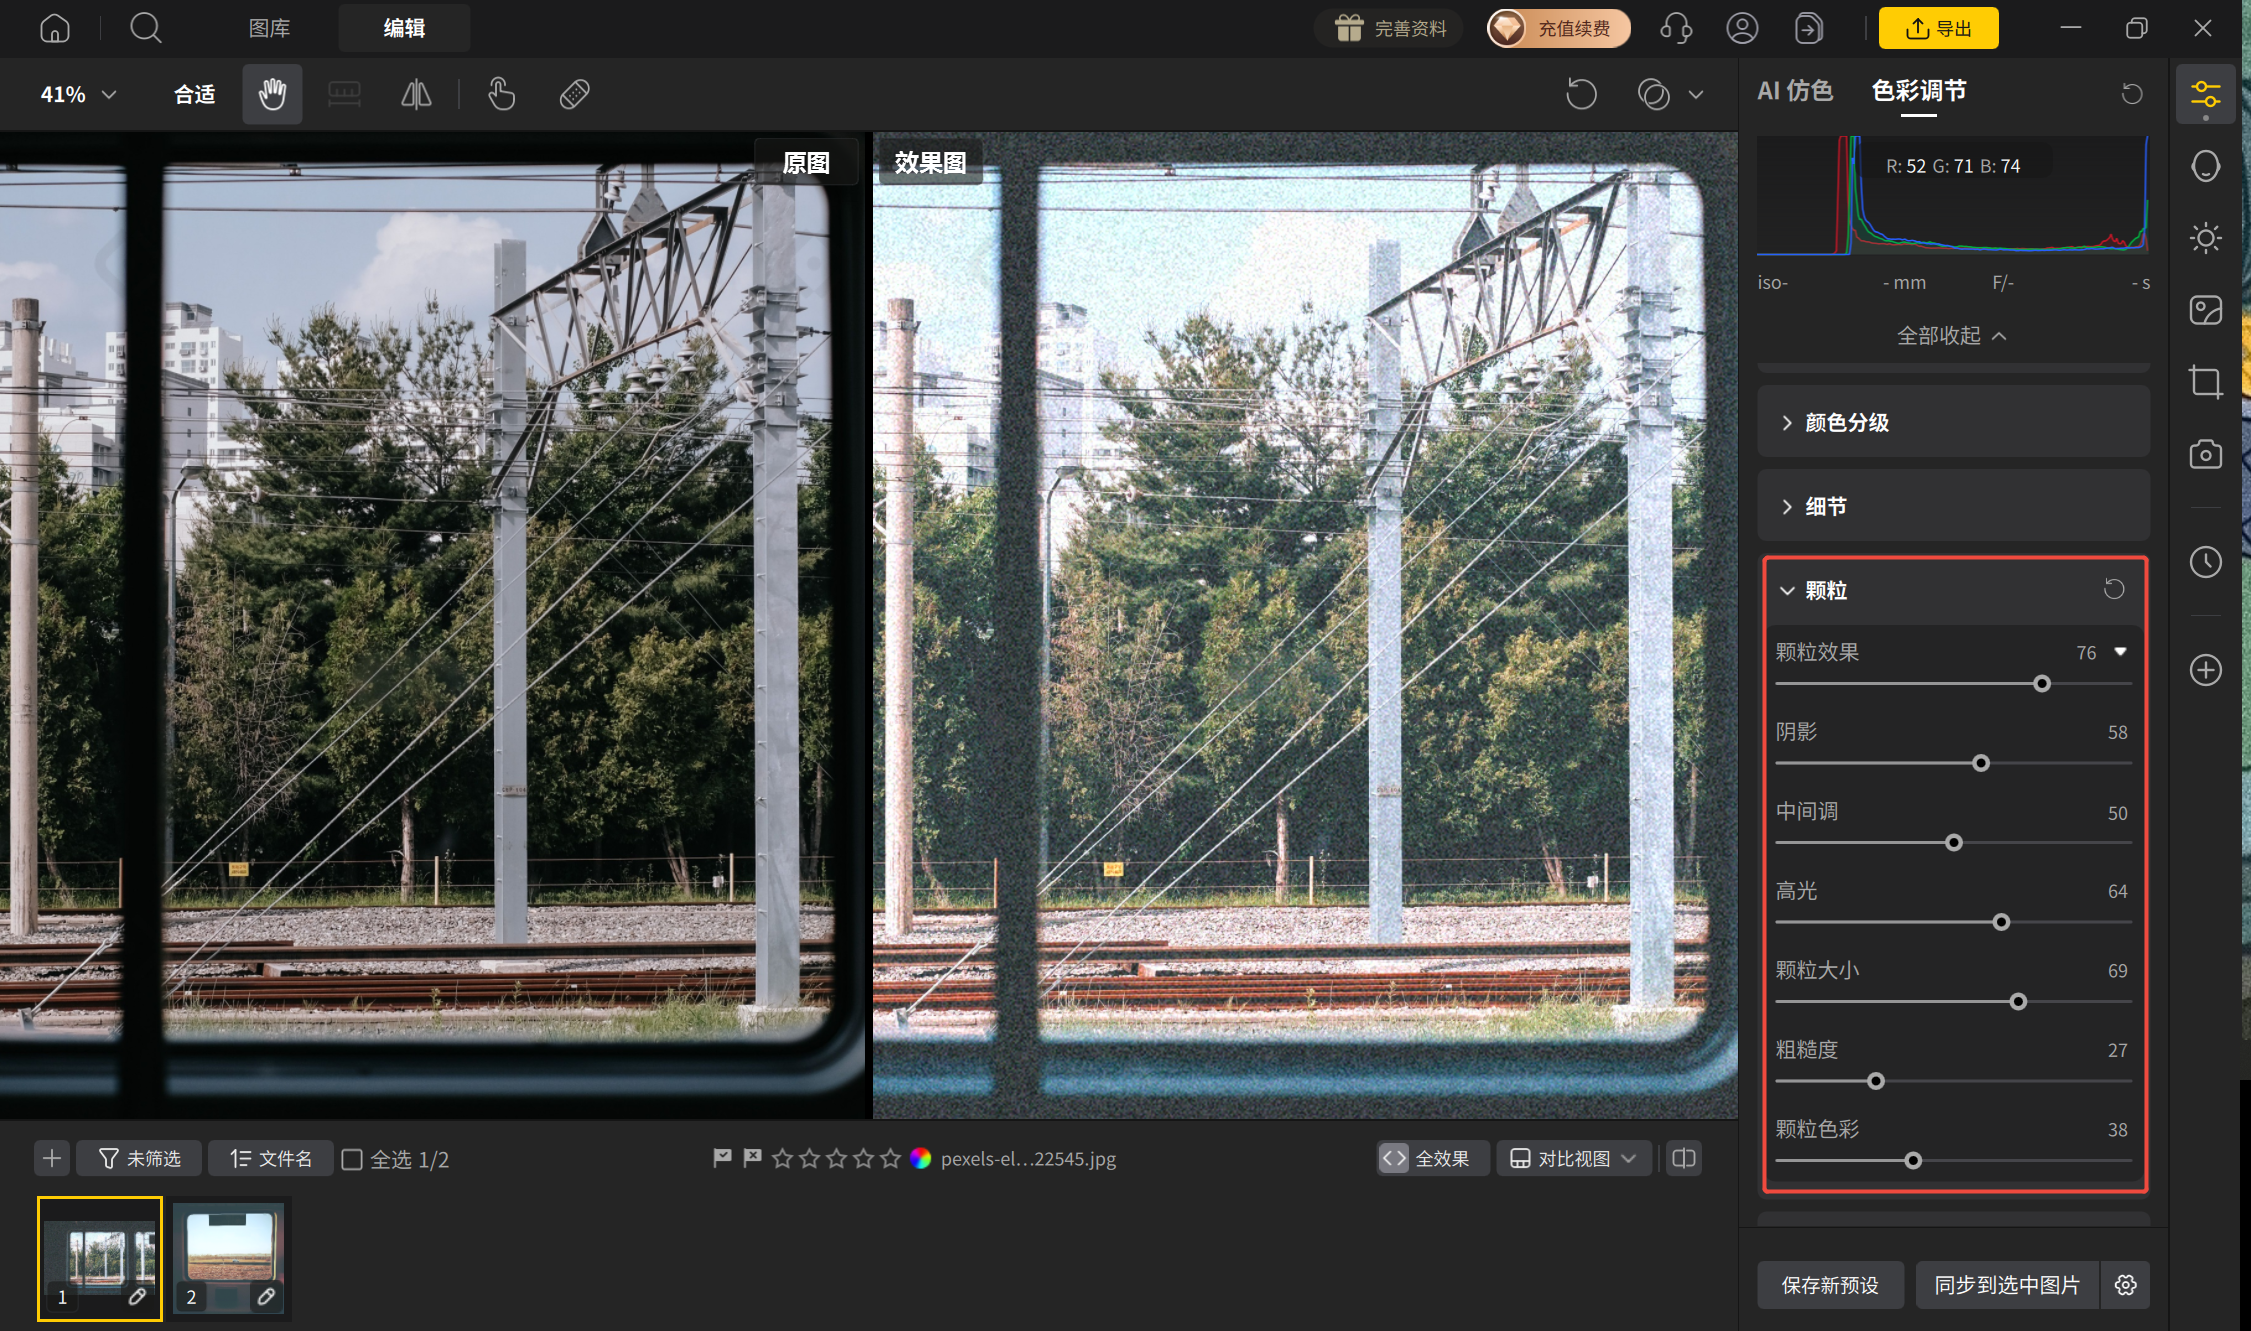
Task: Click 同步到选中图片 button
Action: coord(2007,1284)
